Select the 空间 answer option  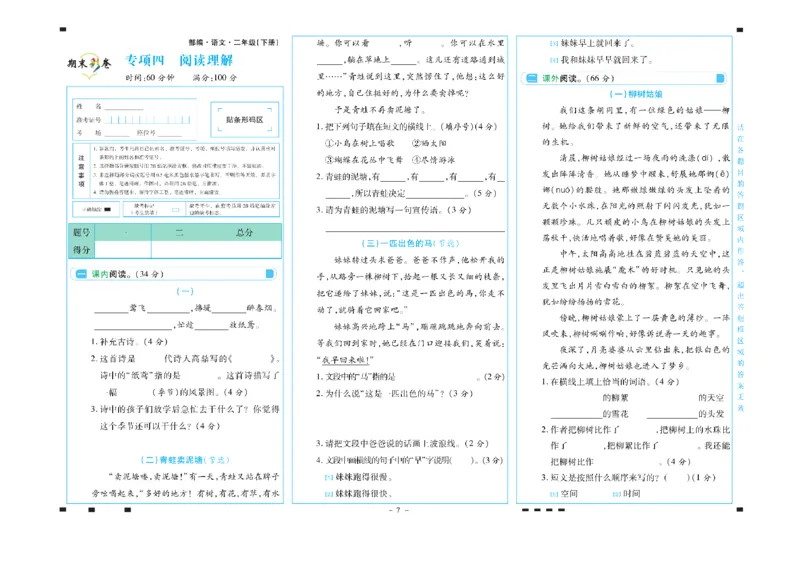coord(564,494)
